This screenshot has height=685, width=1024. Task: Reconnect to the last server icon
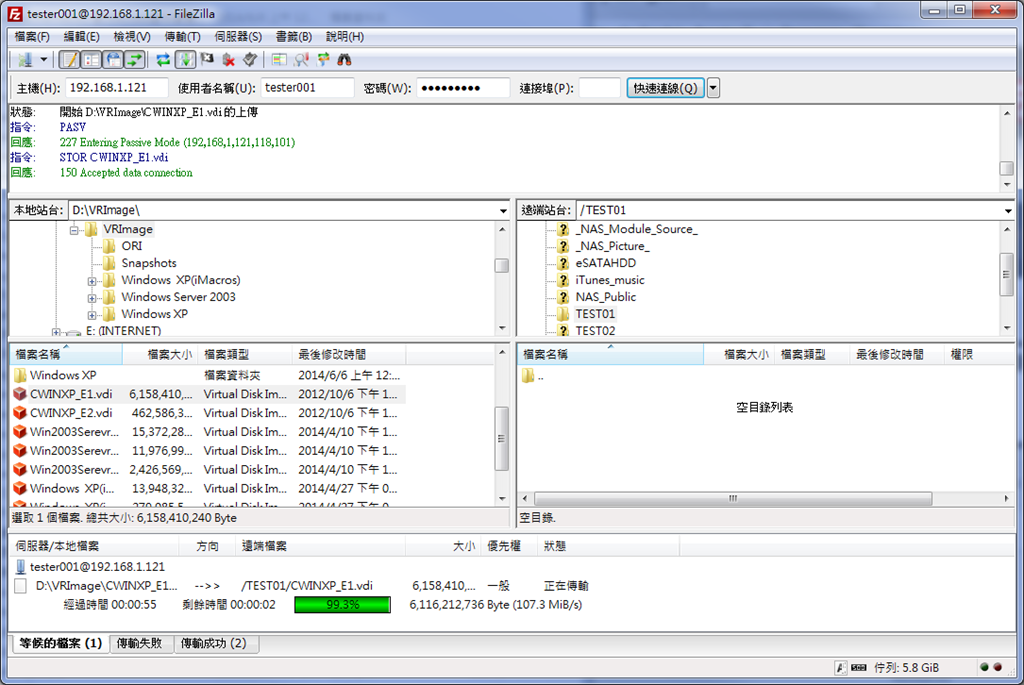[250, 60]
